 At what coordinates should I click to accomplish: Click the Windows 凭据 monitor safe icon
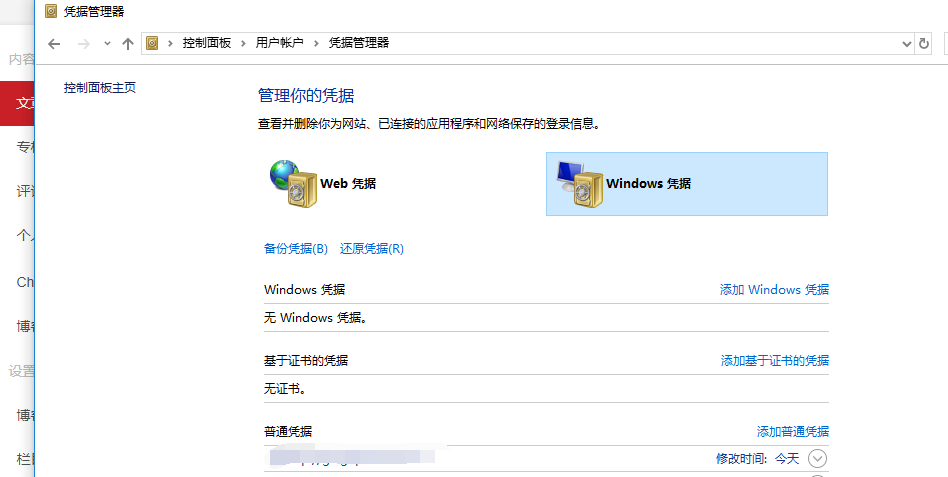click(580, 184)
